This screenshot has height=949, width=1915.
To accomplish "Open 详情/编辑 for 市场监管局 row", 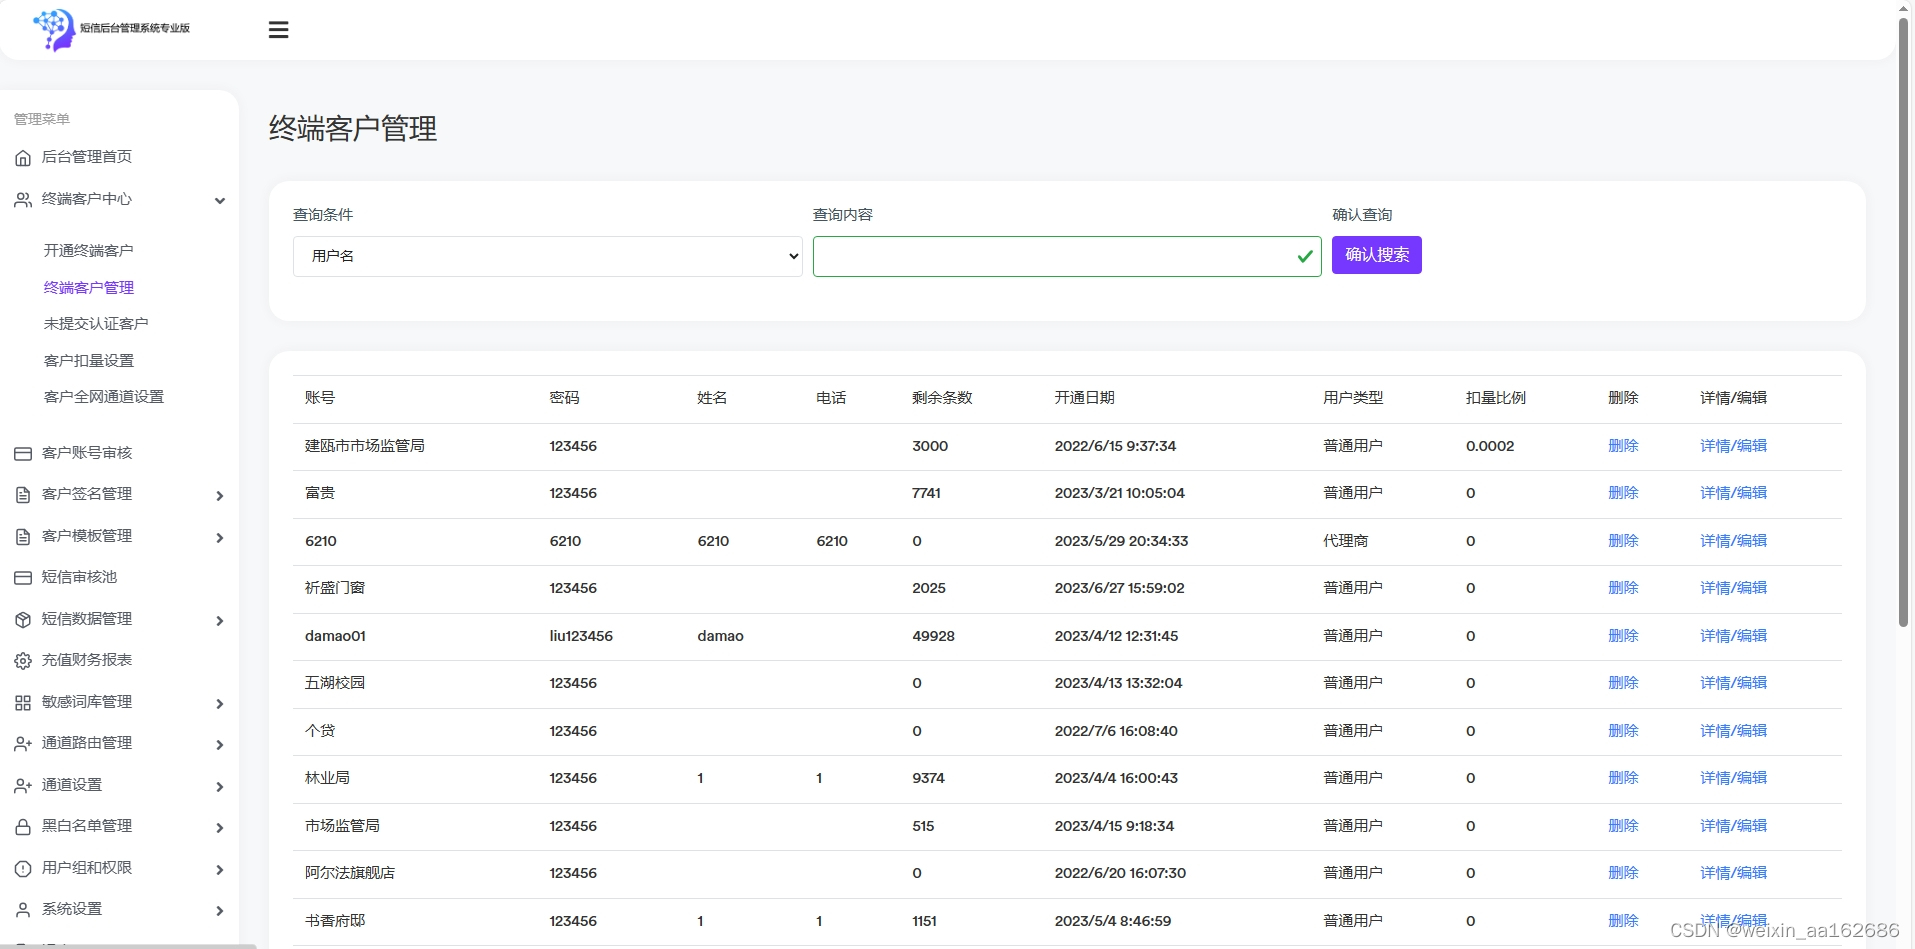I will pos(1733,826).
